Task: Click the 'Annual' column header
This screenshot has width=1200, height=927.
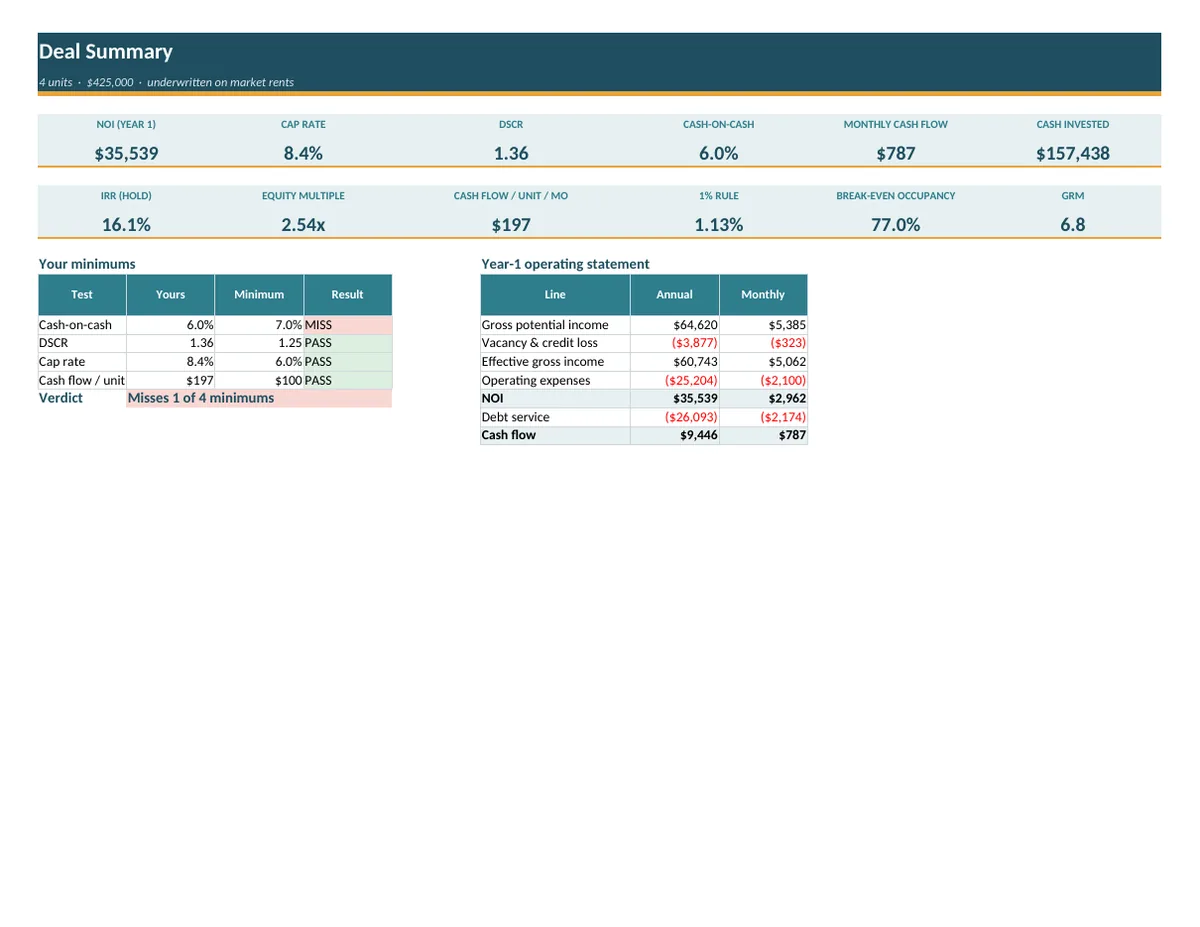Action: (675, 295)
